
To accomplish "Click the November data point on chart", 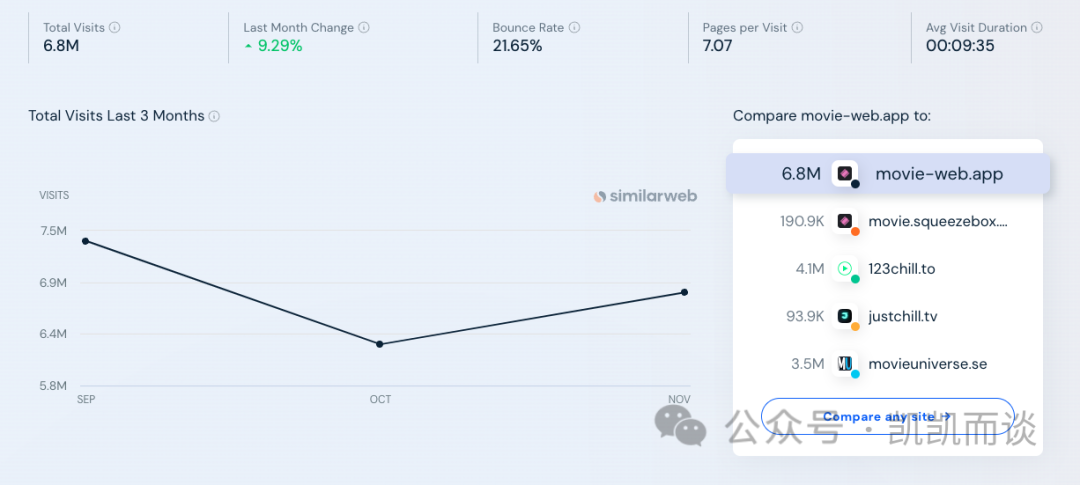I will (685, 292).
